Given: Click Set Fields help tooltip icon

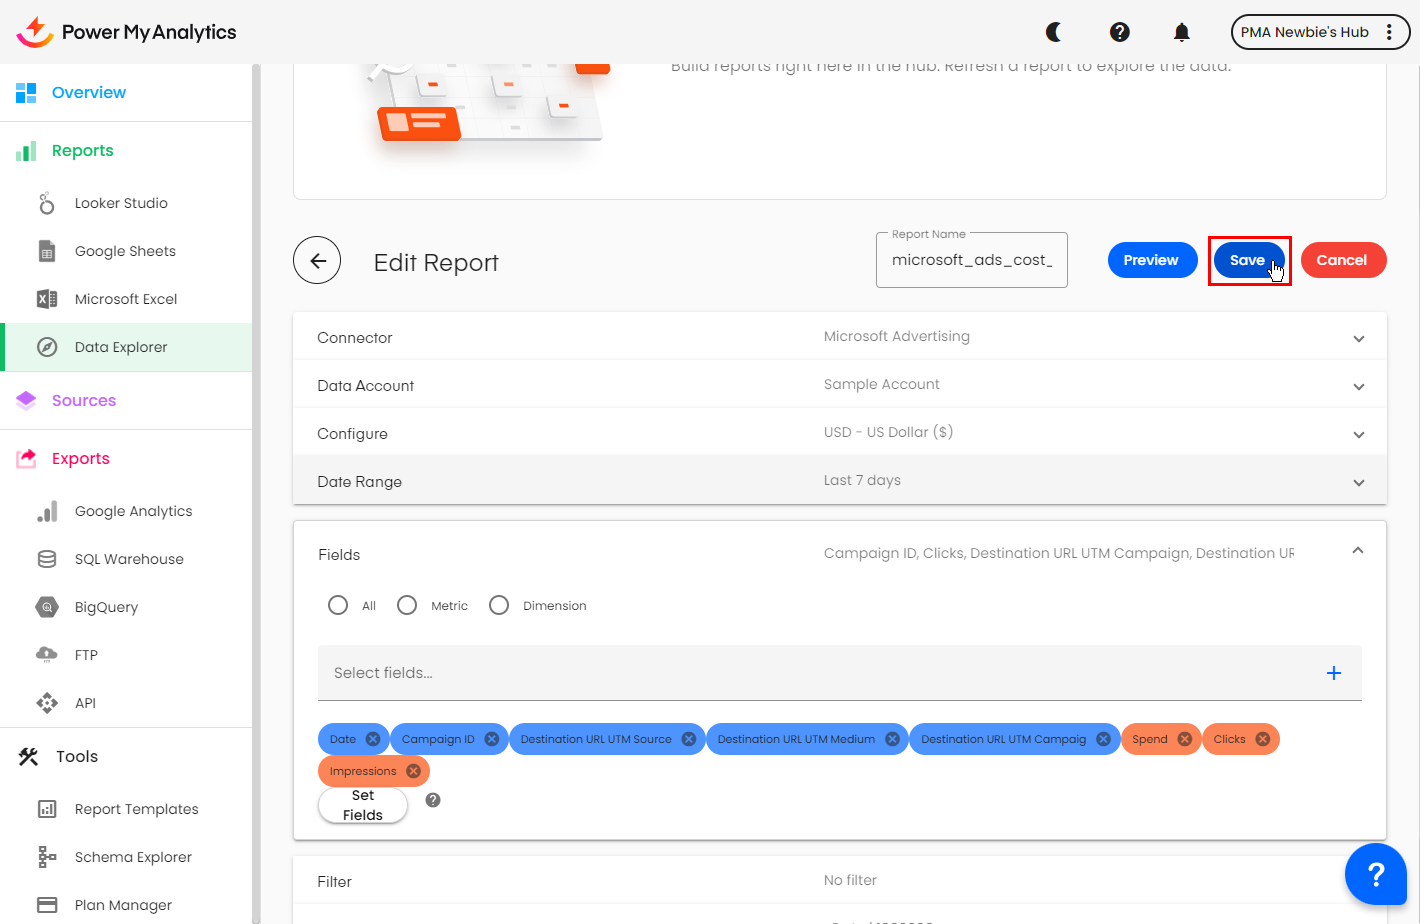Looking at the screenshot, I should 433,800.
